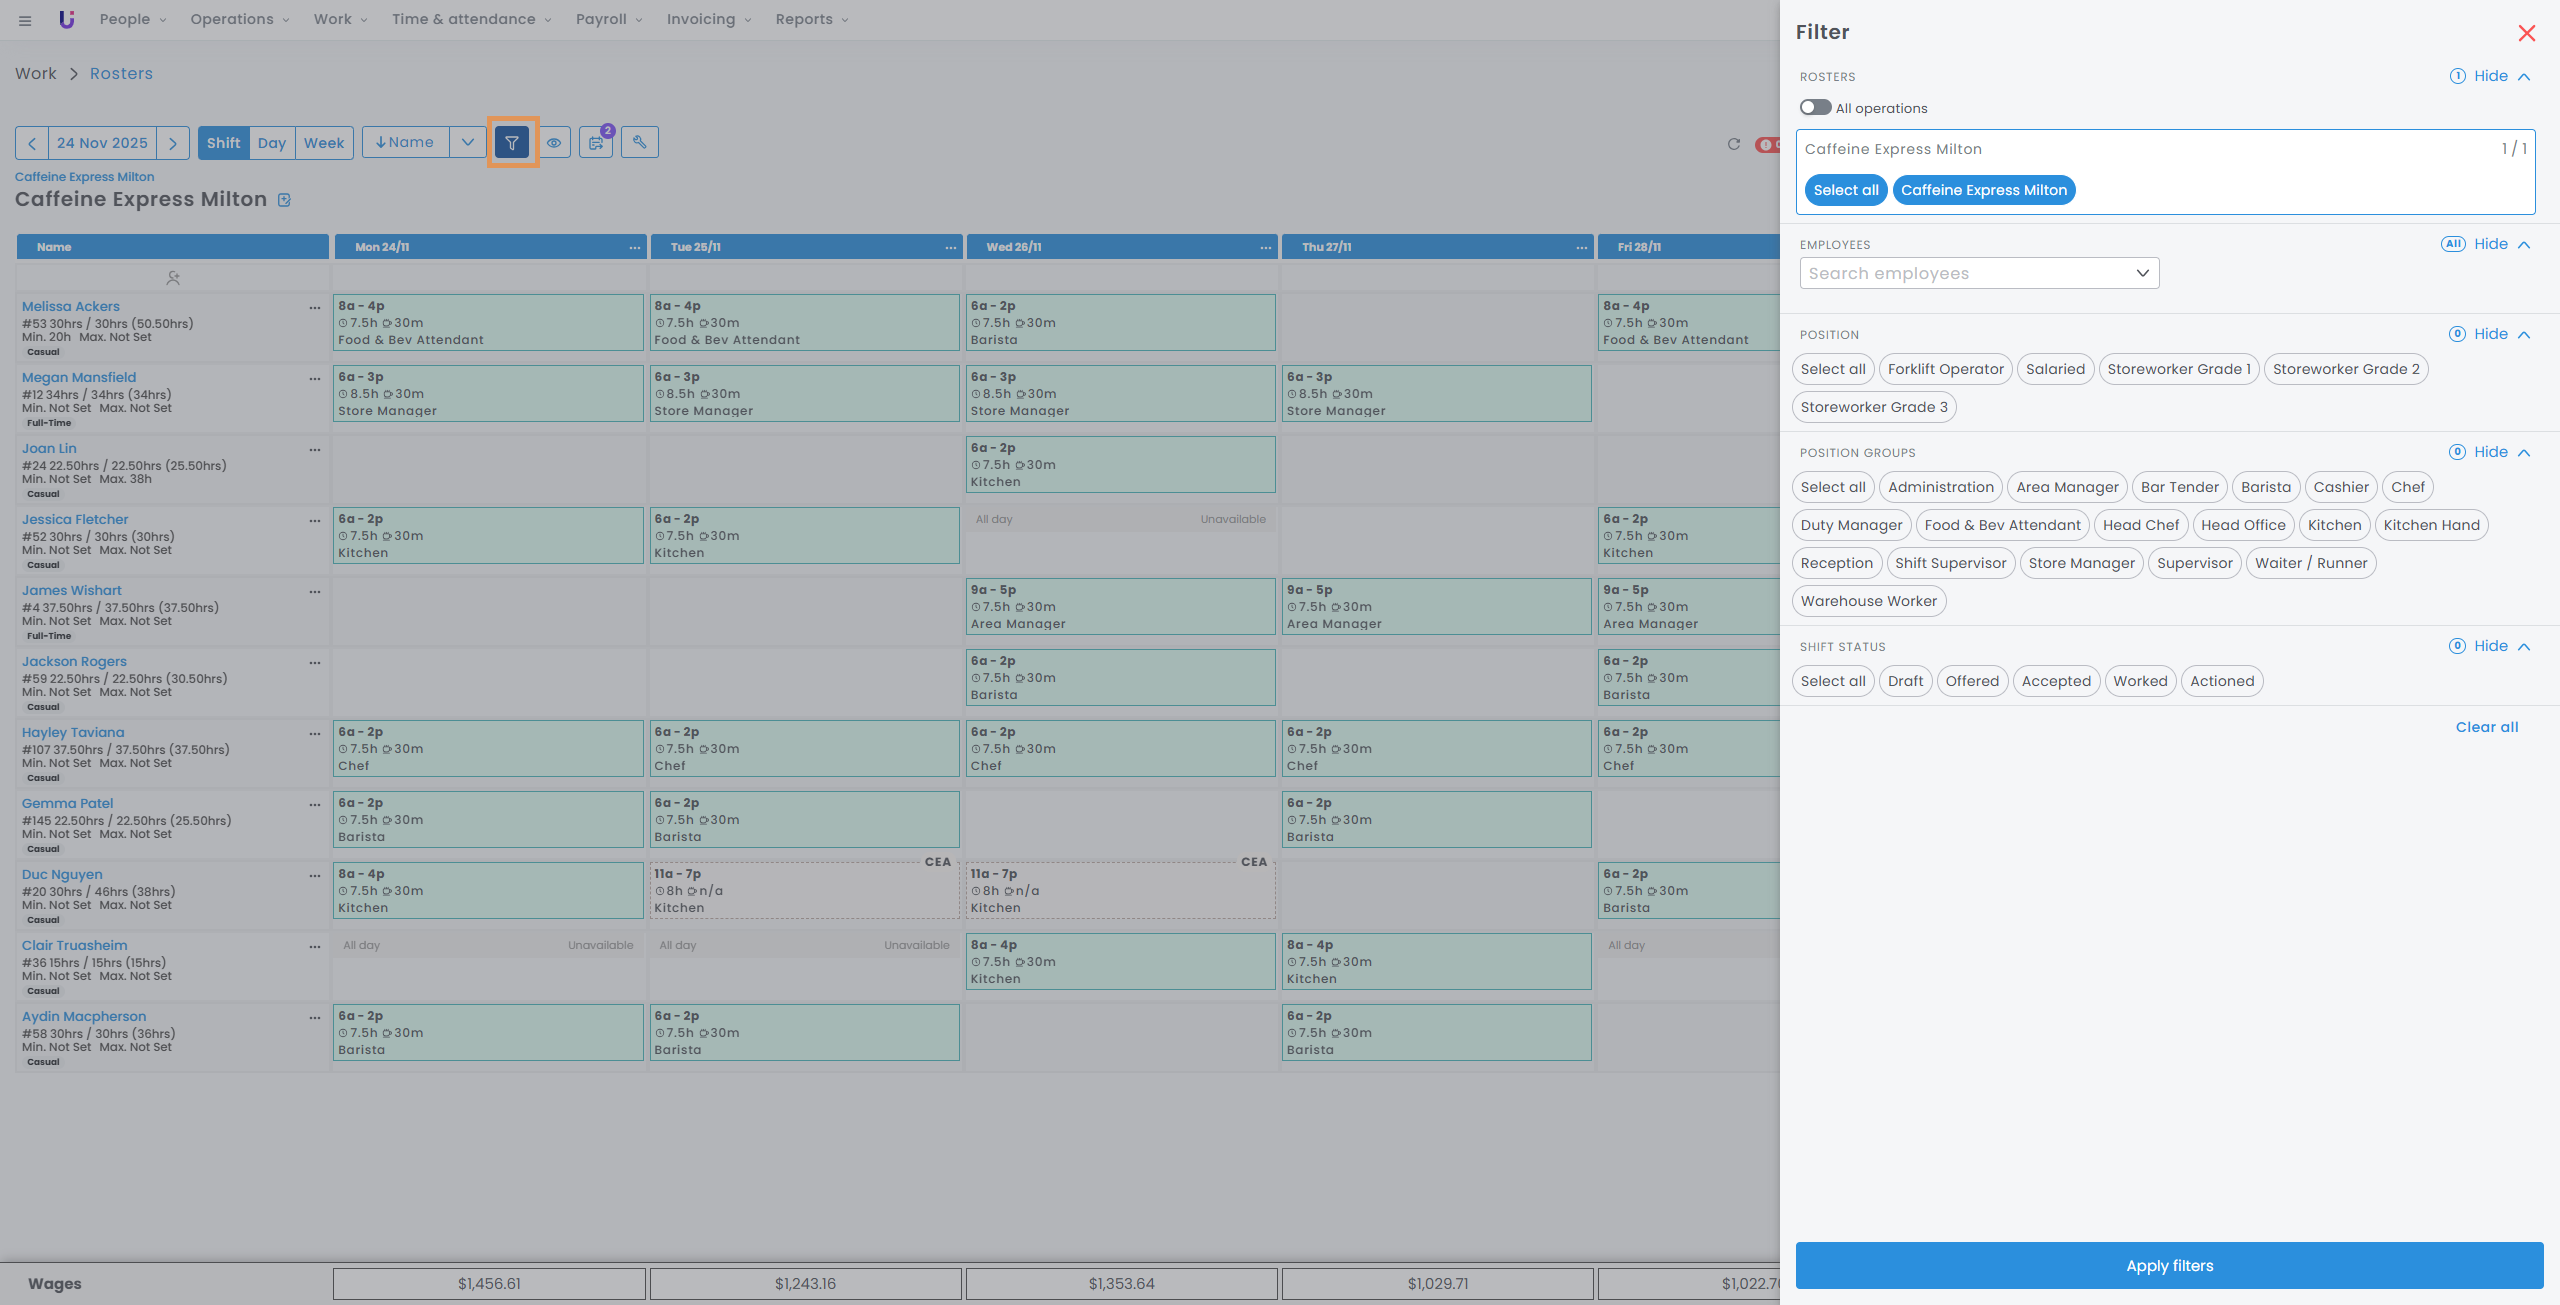Image resolution: width=2560 pixels, height=1305 pixels.
Task: Open the wrench tools icon
Action: 639,142
